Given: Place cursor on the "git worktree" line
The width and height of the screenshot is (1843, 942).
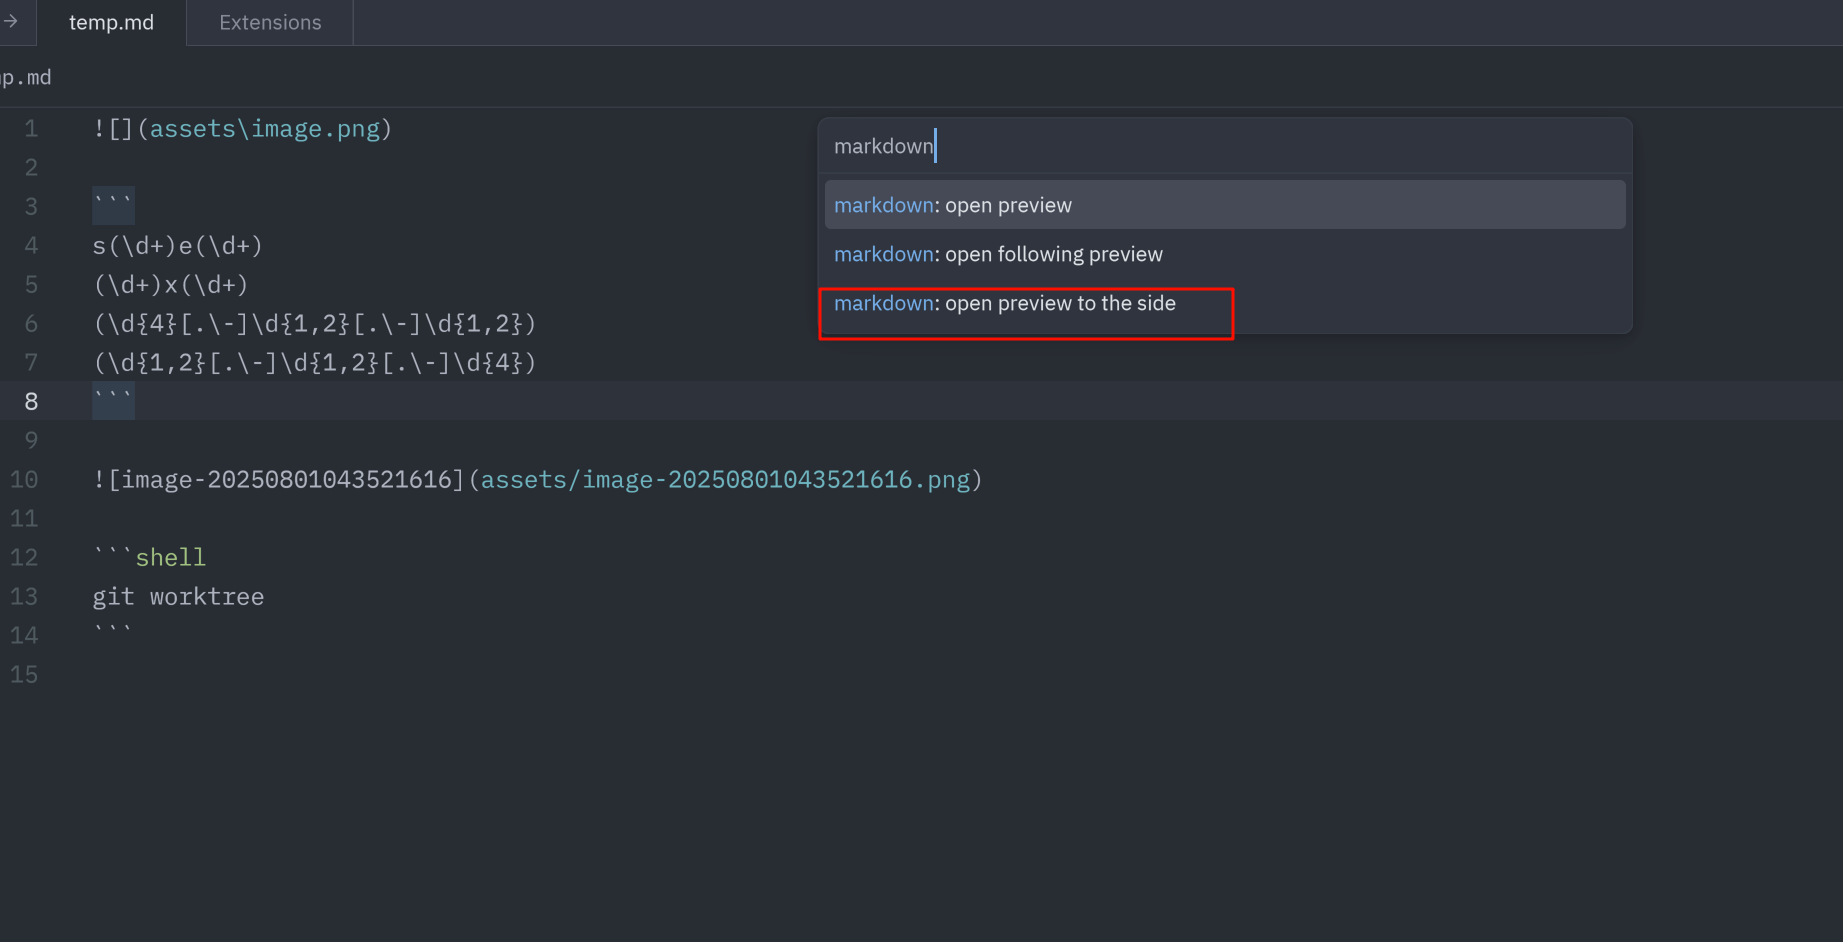Looking at the screenshot, I should pos(178,597).
